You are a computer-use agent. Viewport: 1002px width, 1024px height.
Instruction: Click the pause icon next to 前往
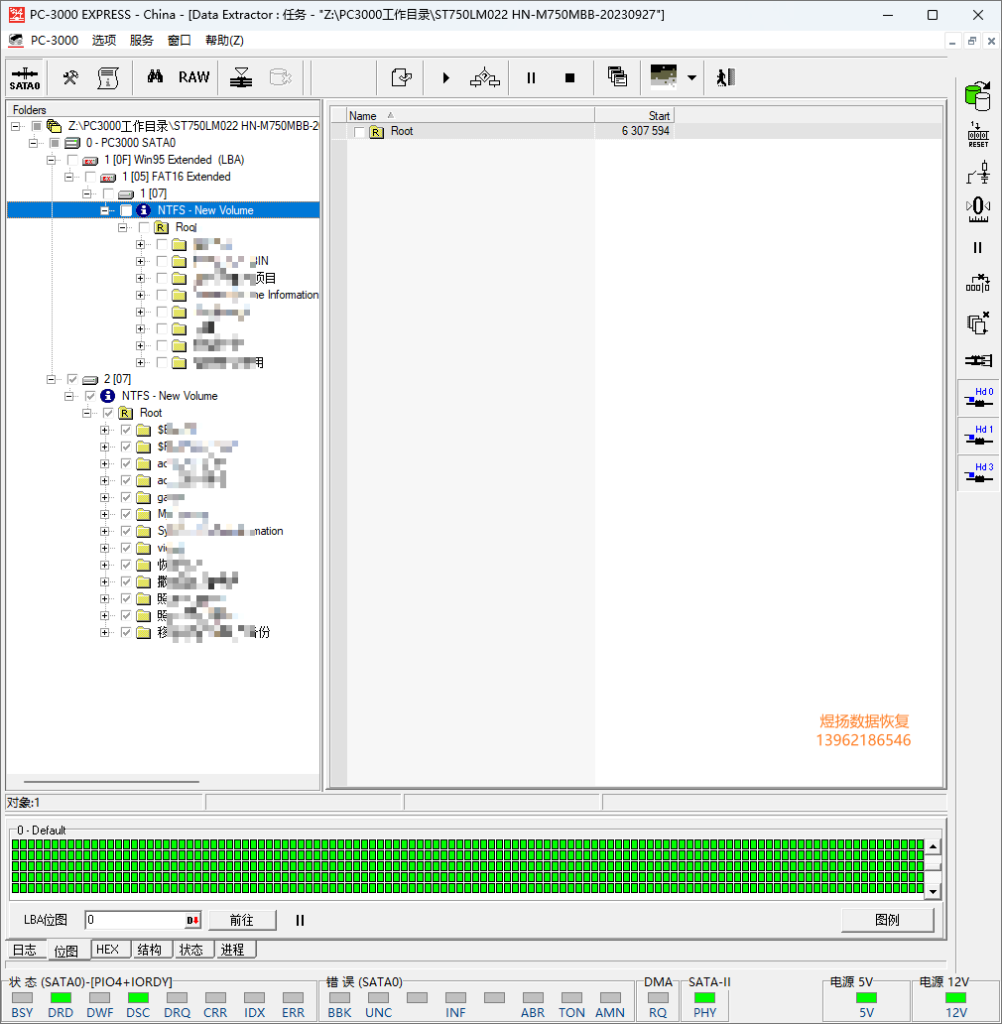coord(300,920)
